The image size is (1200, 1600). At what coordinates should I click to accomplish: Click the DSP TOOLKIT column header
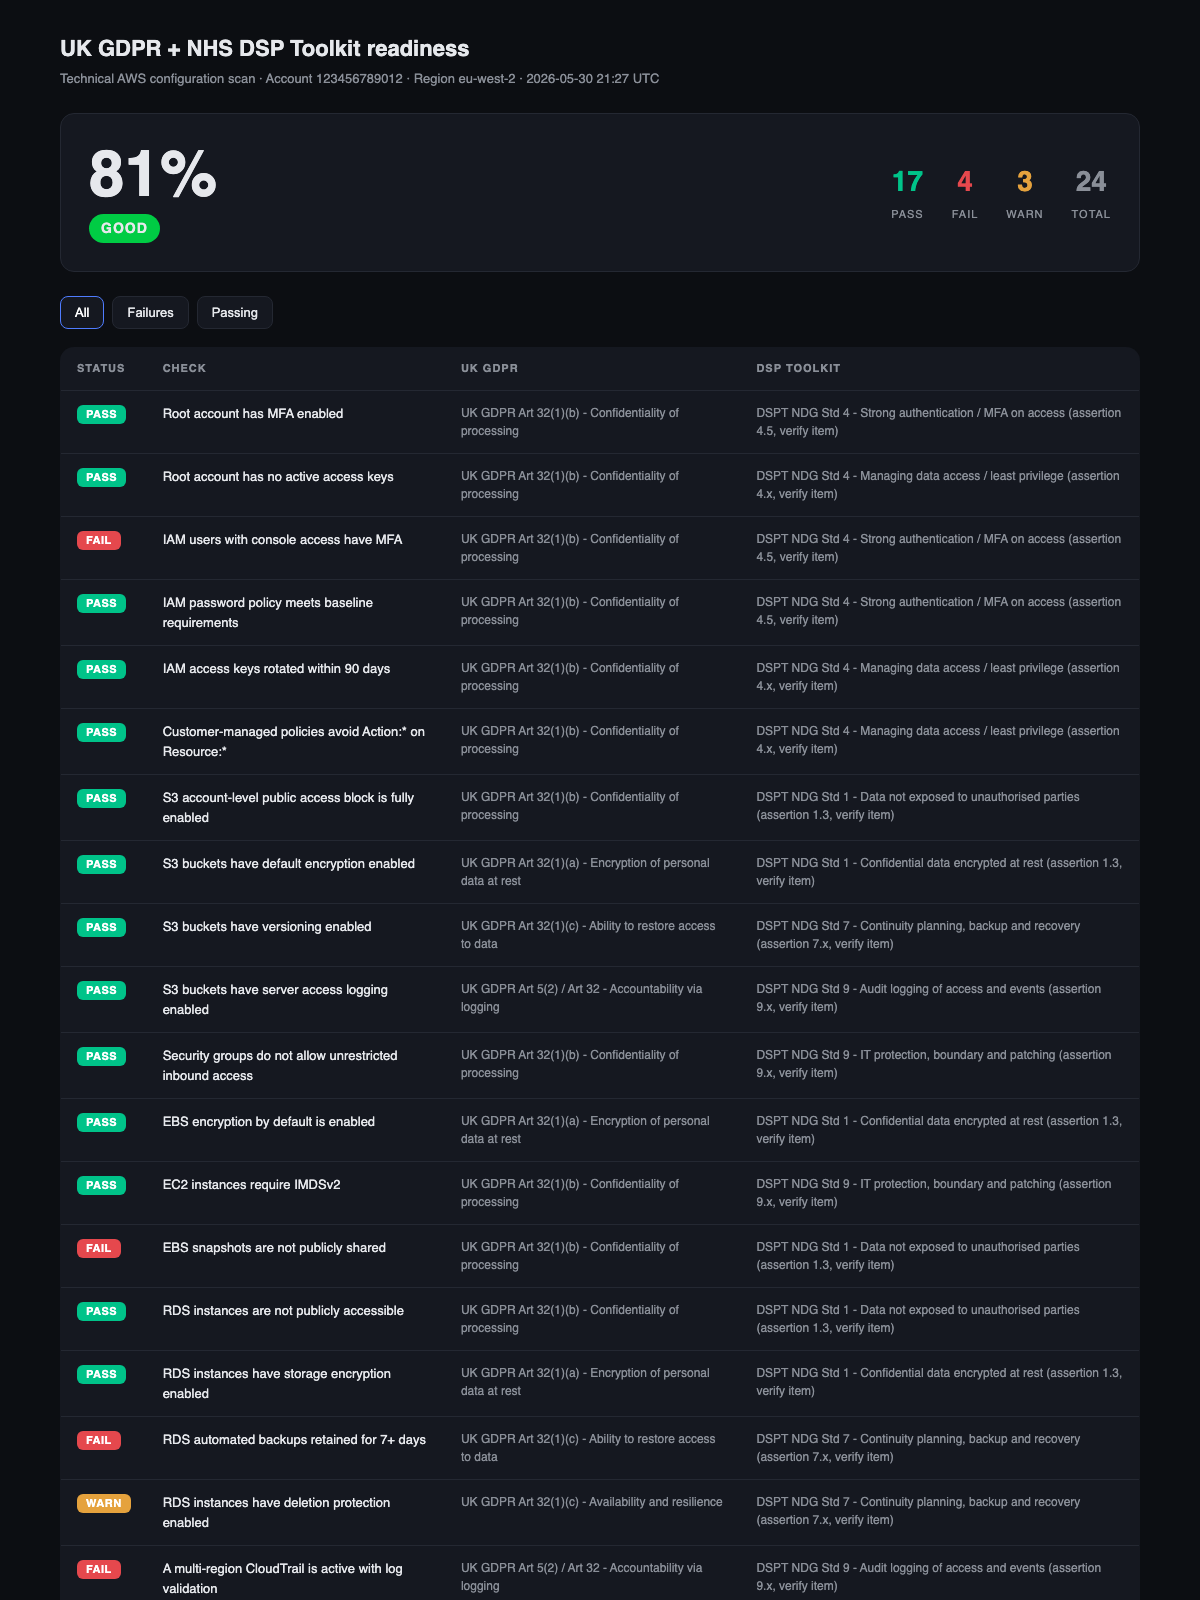(798, 368)
